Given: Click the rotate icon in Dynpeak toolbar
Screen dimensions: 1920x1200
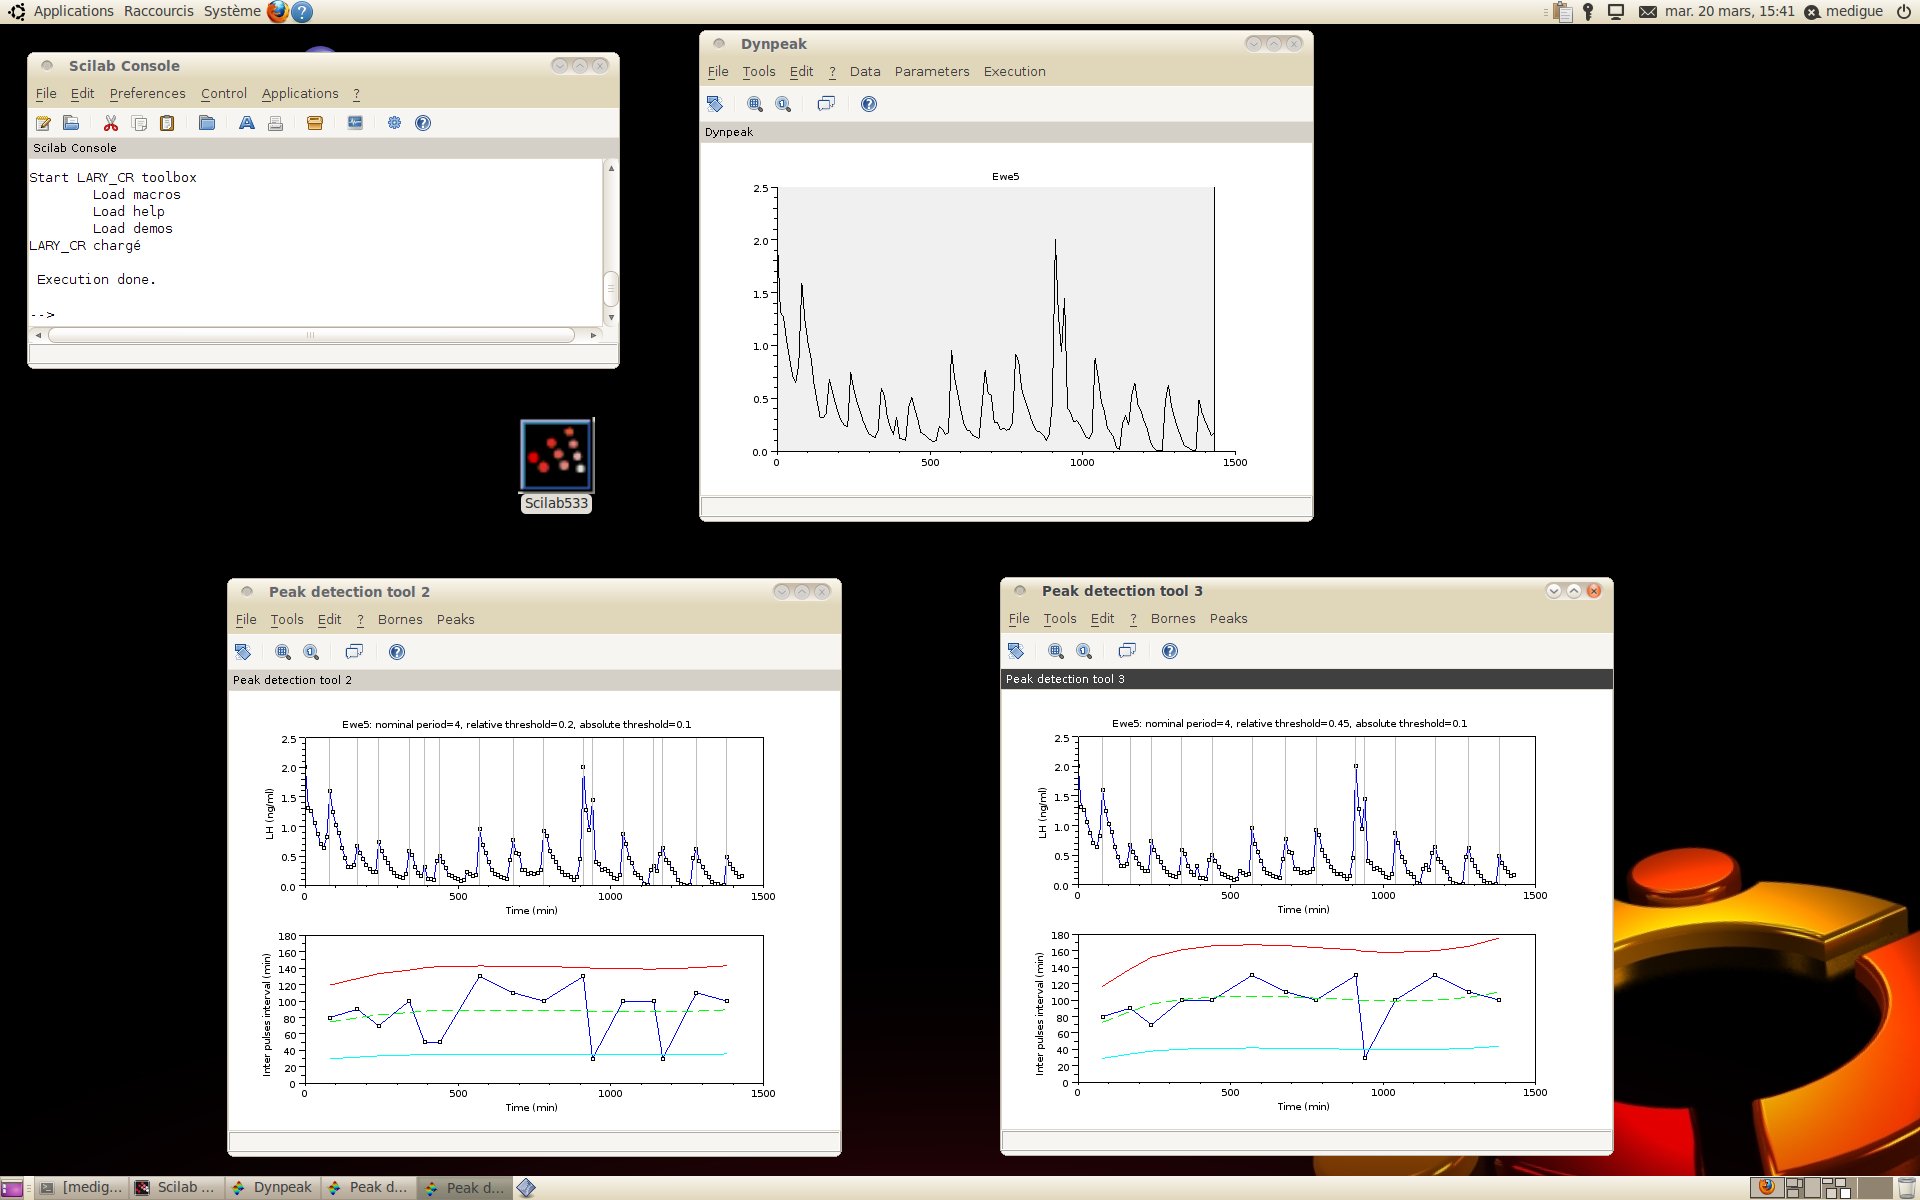Looking at the screenshot, I should pos(715,104).
